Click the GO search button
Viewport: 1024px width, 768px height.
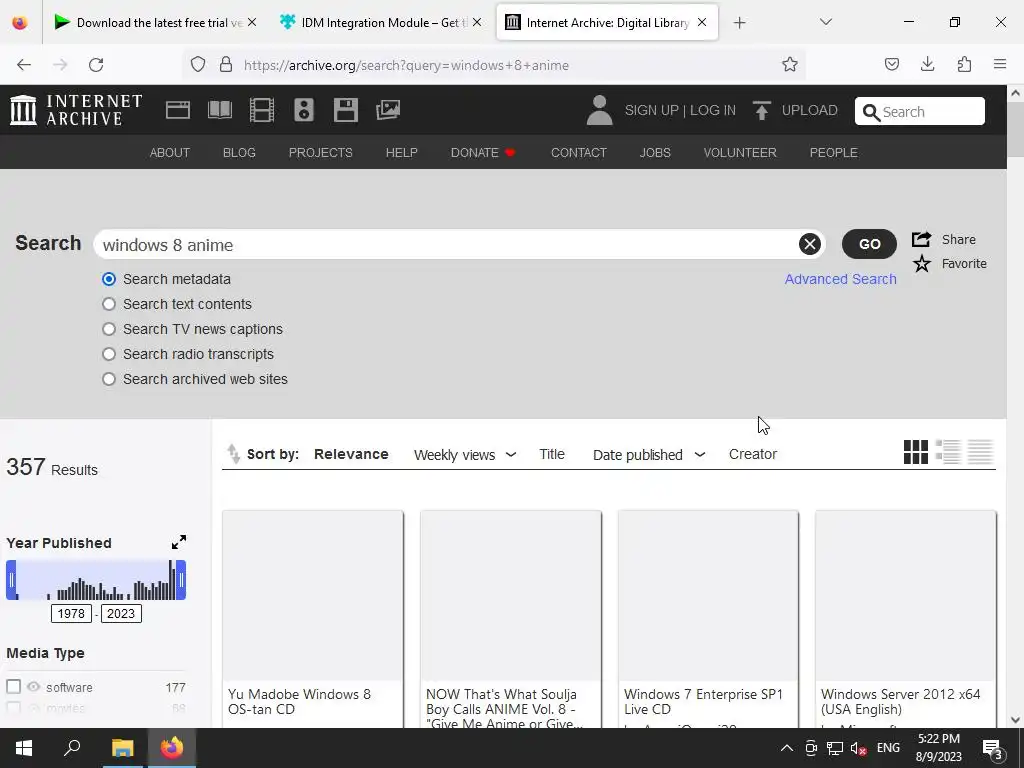[869, 244]
